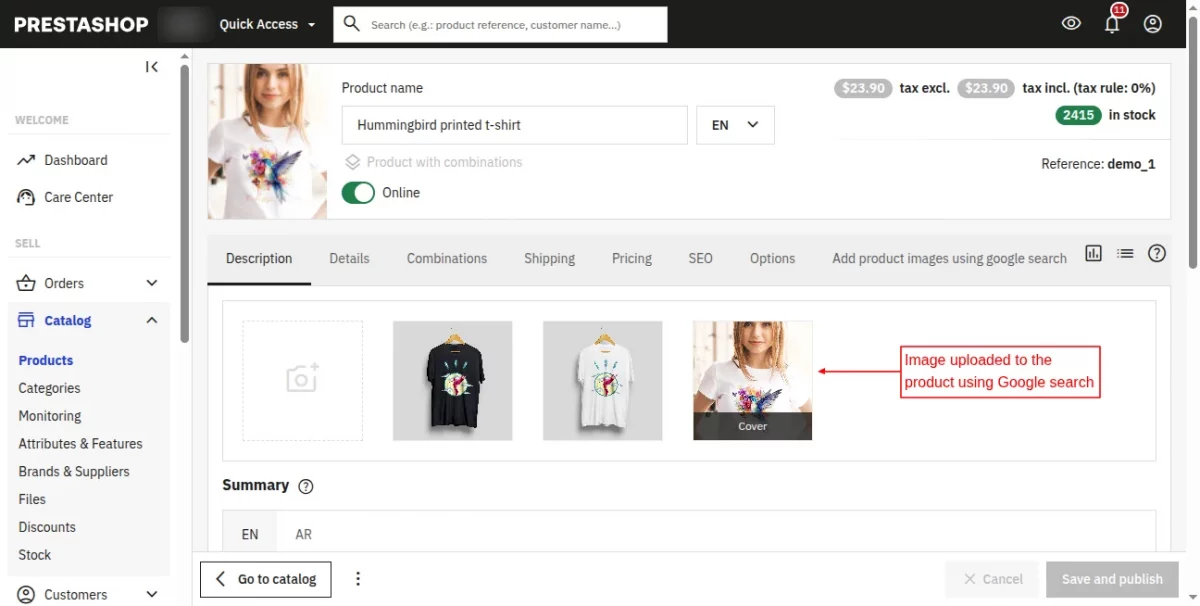Open the EN language dropdown
1200x606 pixels.
point(735,125)
